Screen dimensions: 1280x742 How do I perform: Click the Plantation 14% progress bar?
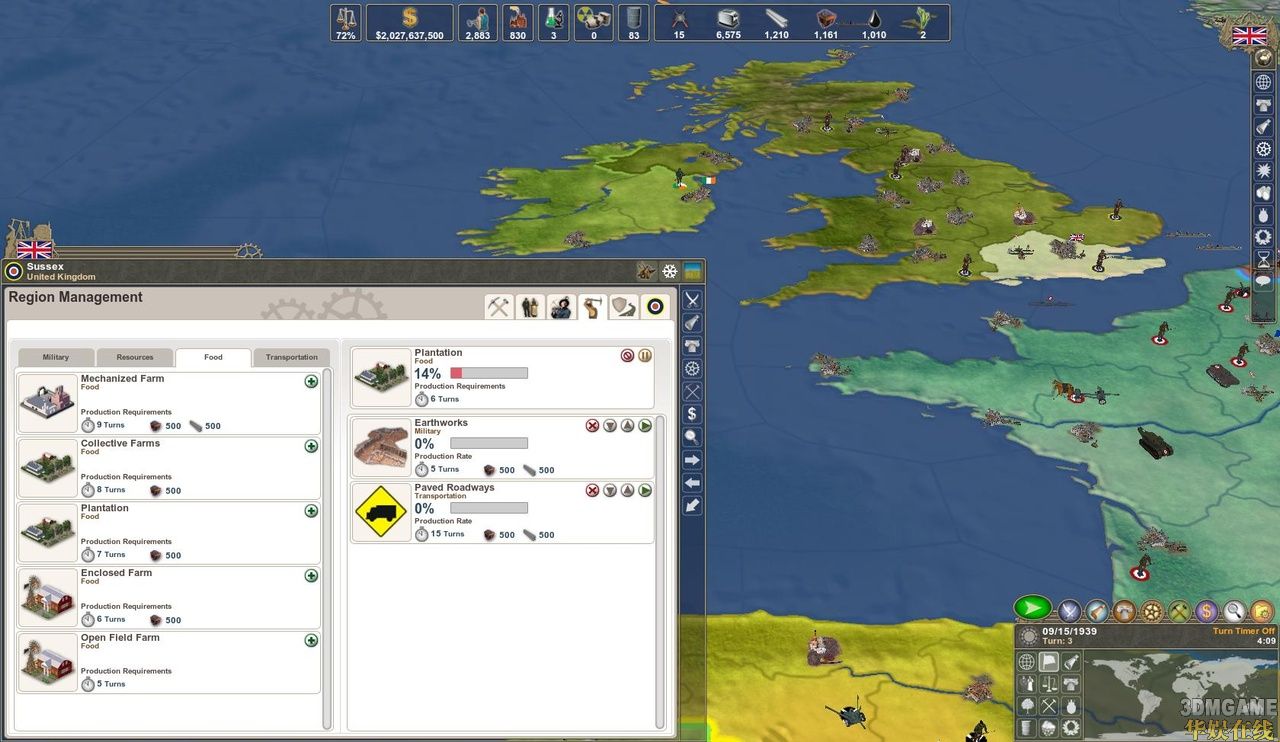(489, 373)
